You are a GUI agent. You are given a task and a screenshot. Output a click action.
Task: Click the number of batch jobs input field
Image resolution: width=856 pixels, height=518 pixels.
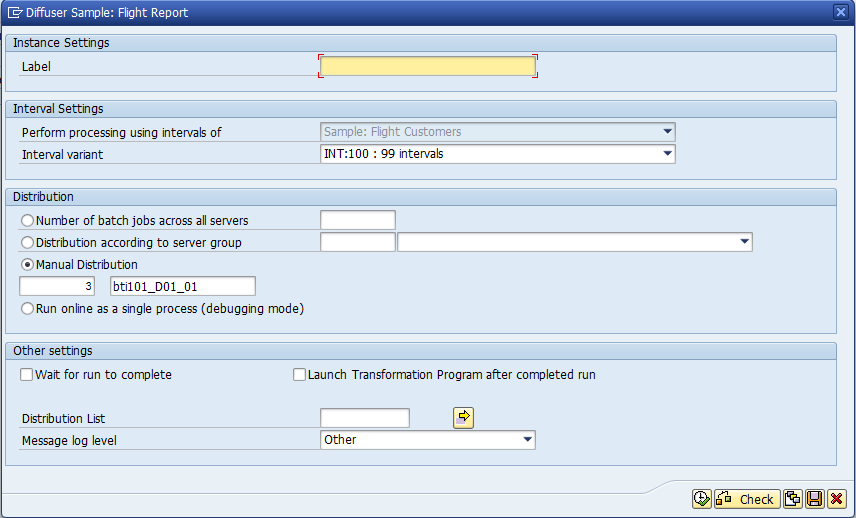[x=358, y=220]
